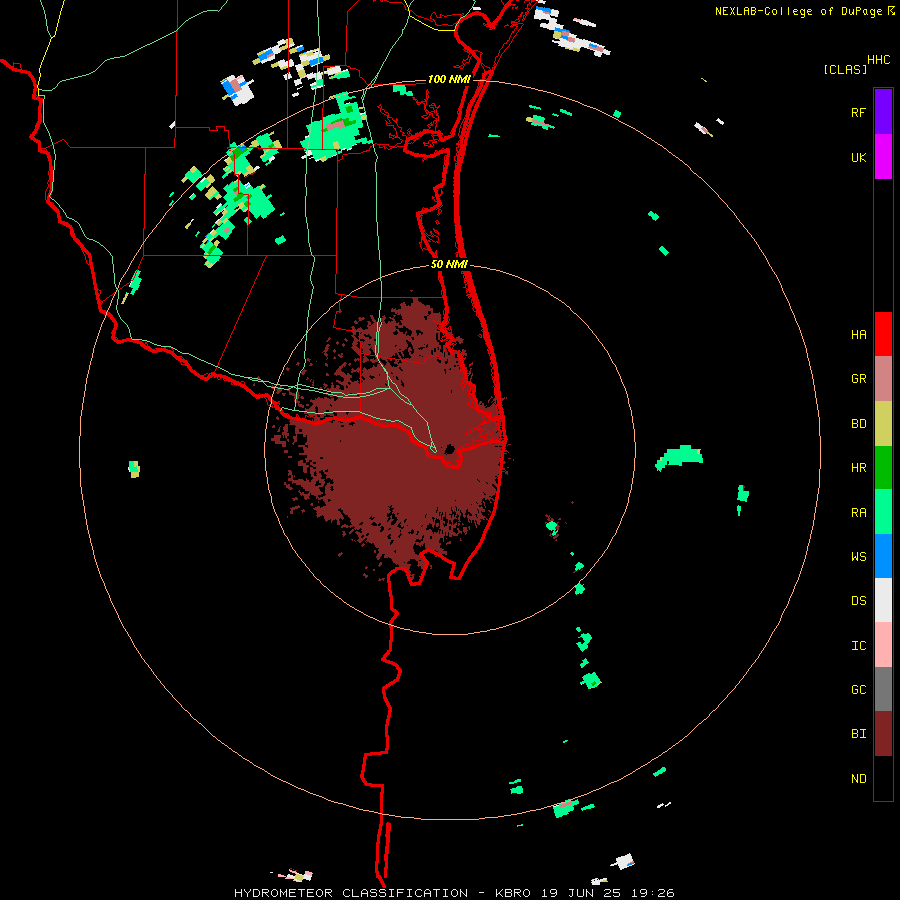Select the BD legend label
The image size is (900, 900).
click(858, 424)
